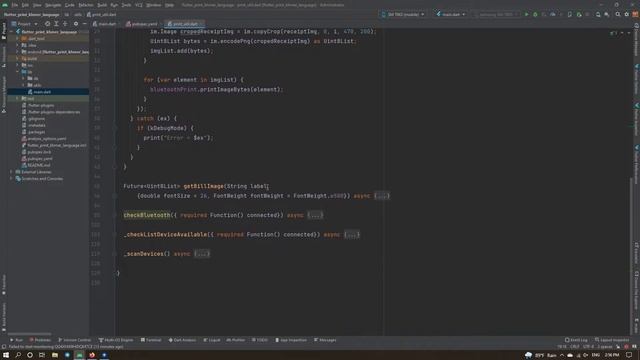The height and width of the screenshot is (360, 640).
Task: Click the profile icon in run toolbar
Action: (x=553, y=14)
